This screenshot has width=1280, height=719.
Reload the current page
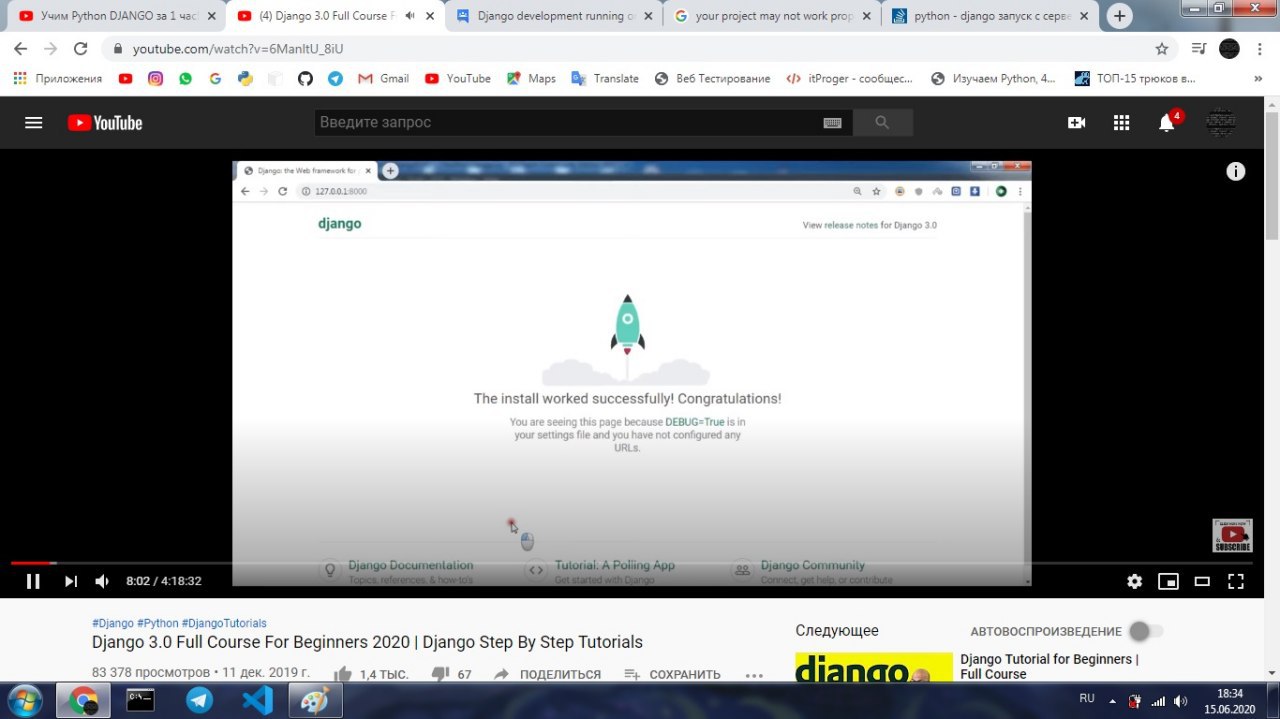pyautogui.click(x=81, y=48)
